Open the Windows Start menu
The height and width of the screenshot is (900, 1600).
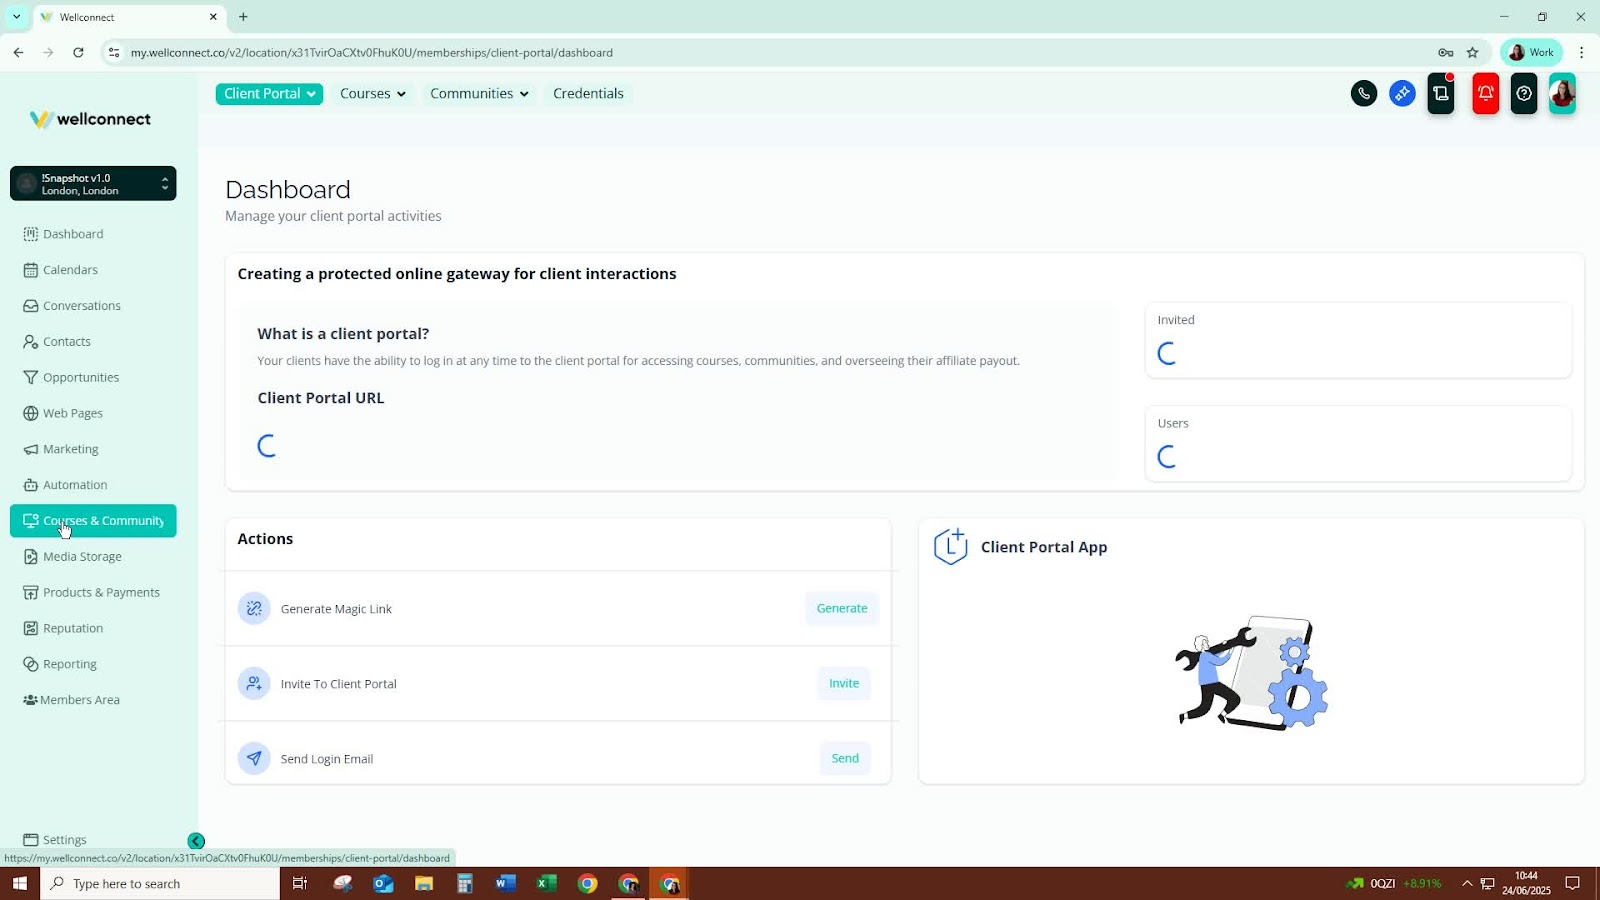coord(19,883)
